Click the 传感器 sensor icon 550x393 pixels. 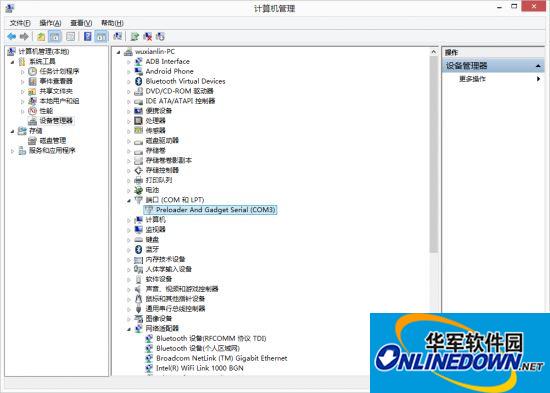point(139,131)
